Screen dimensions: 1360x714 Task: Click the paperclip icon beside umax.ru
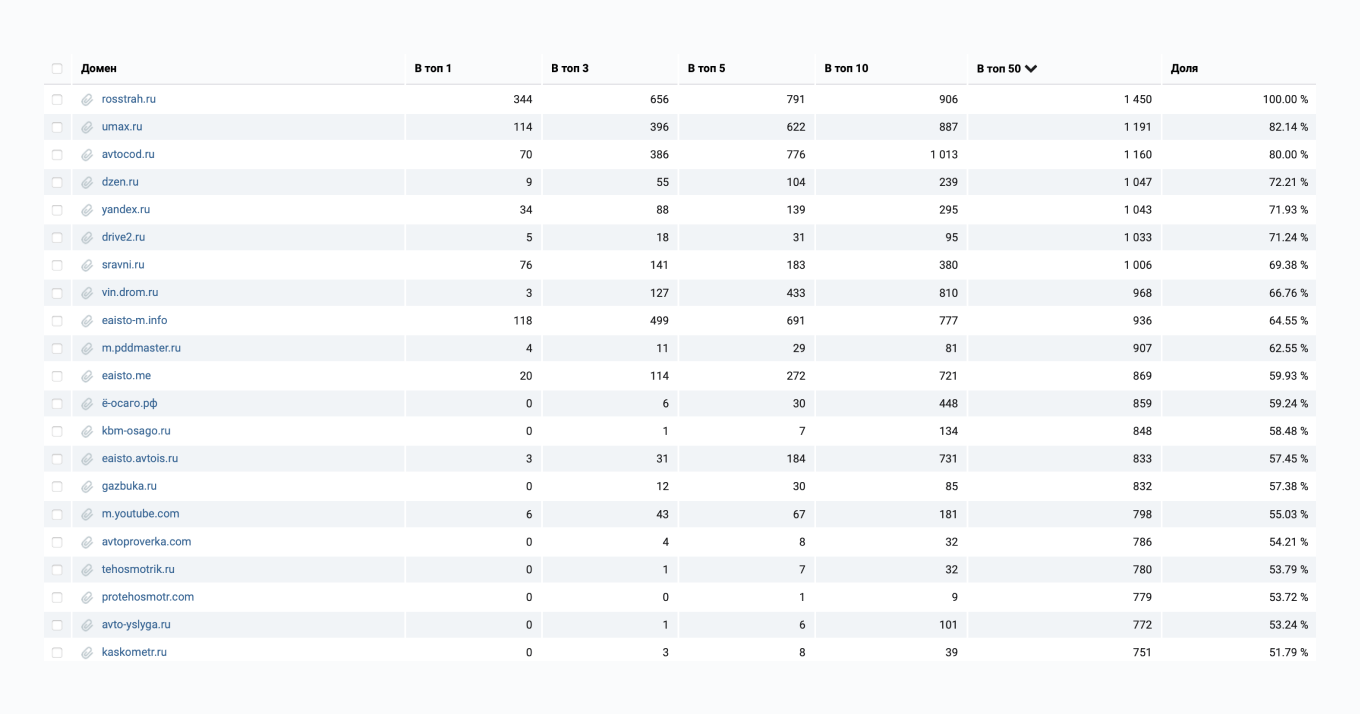(87, 128)
